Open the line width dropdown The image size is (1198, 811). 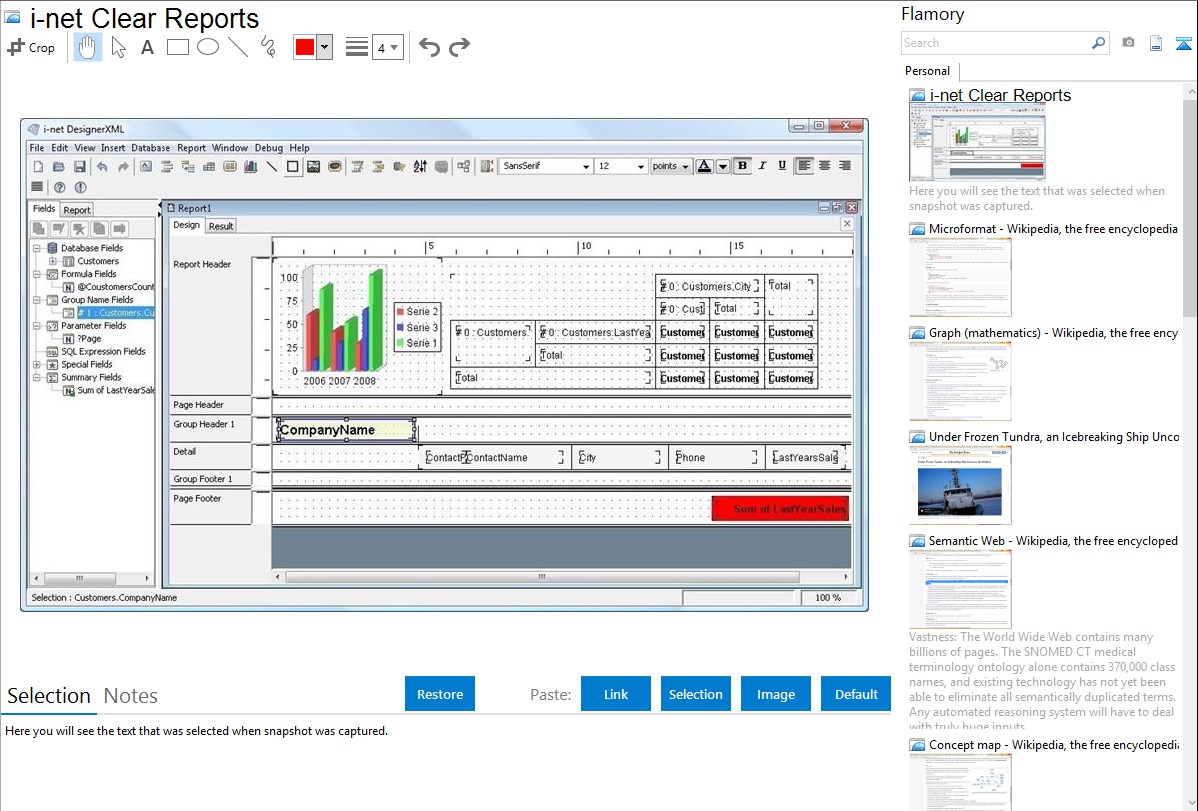pos(387,47)
